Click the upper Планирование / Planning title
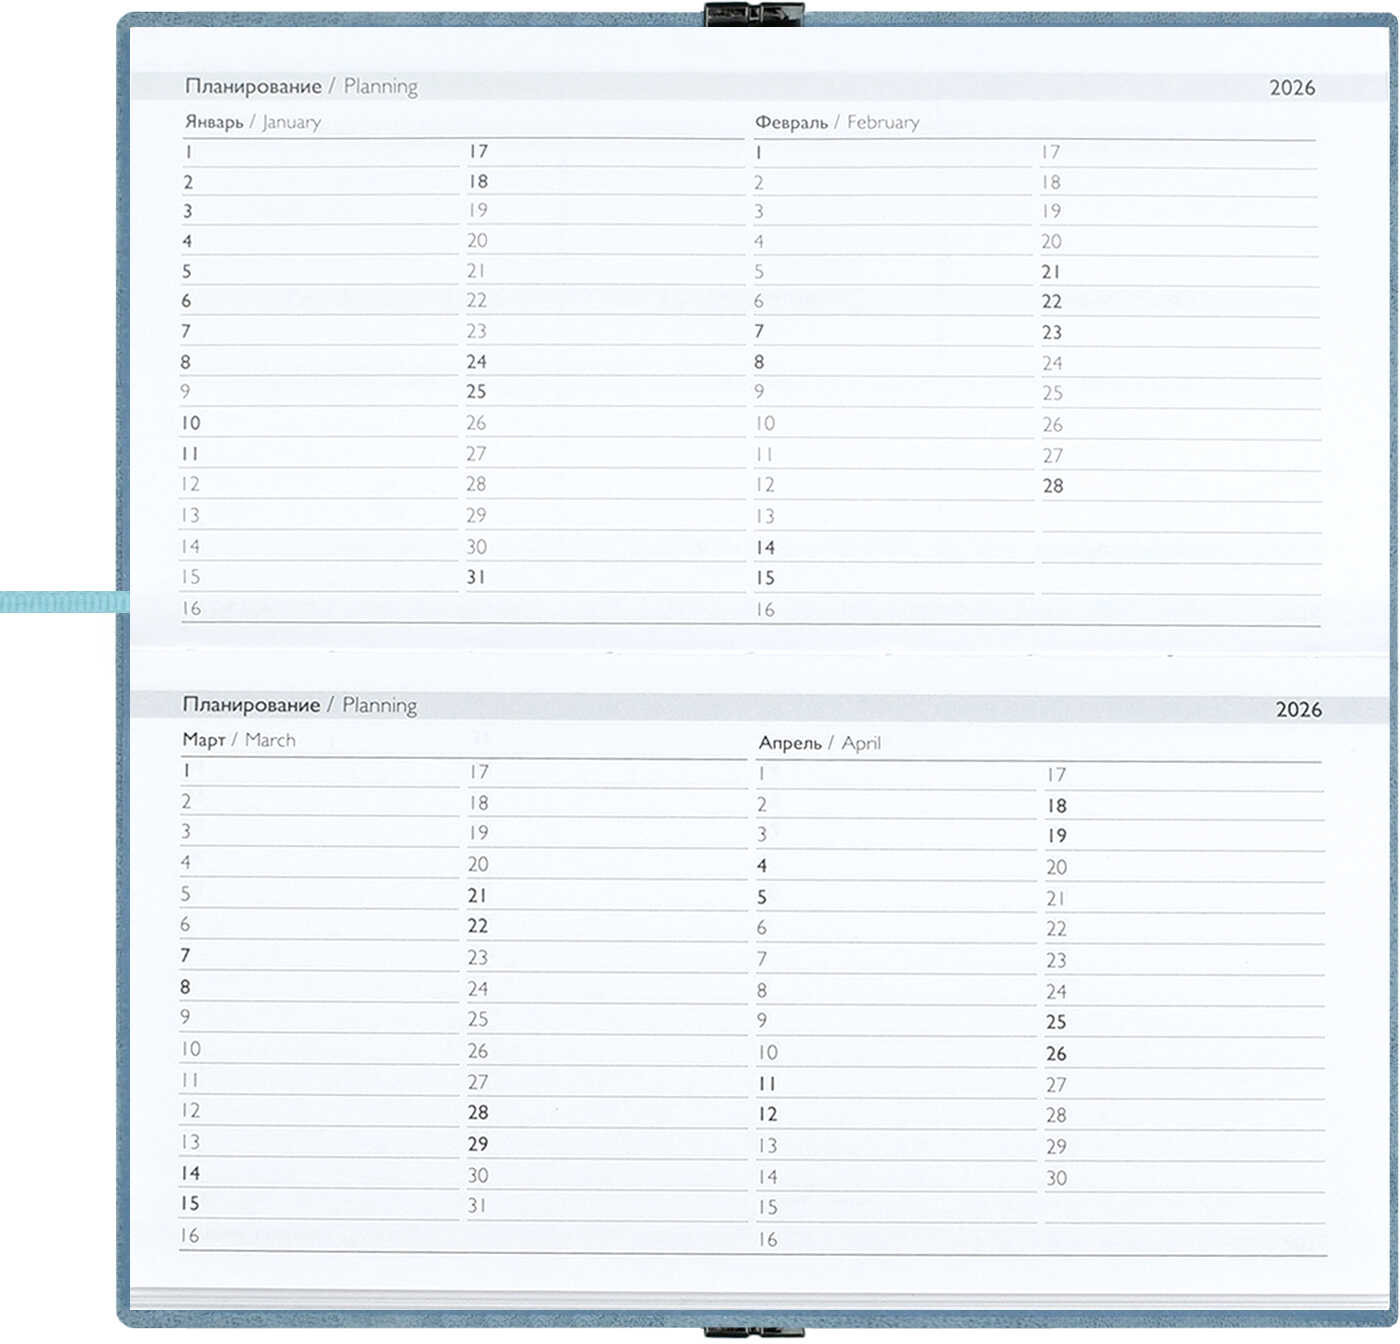 pyautogui.click(x=301, y=87)
